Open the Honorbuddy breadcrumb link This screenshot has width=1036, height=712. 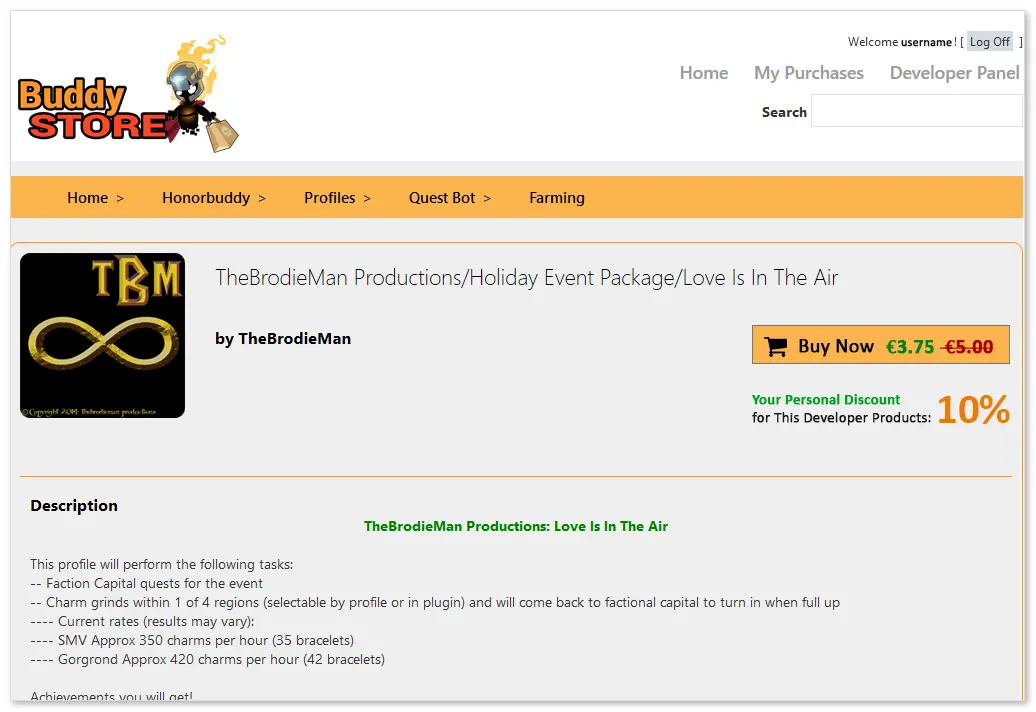[x=206, y=197]
